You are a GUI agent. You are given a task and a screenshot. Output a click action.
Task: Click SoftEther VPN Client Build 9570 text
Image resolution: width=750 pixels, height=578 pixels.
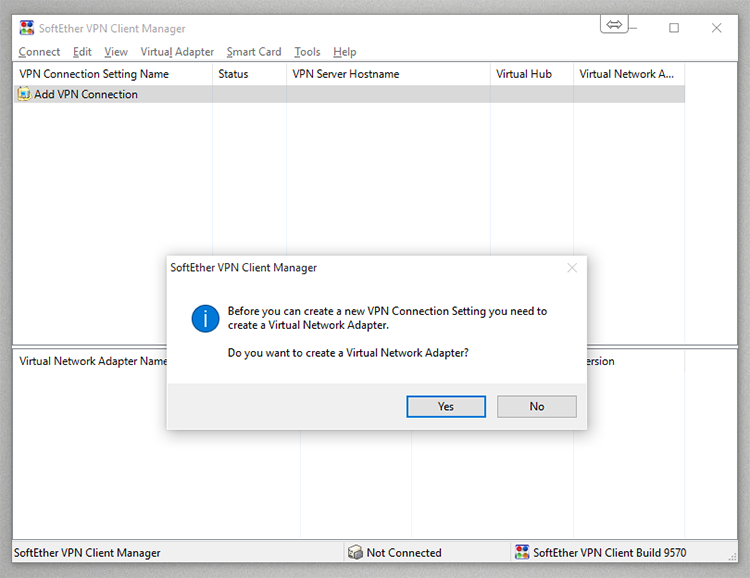point(610,553)
